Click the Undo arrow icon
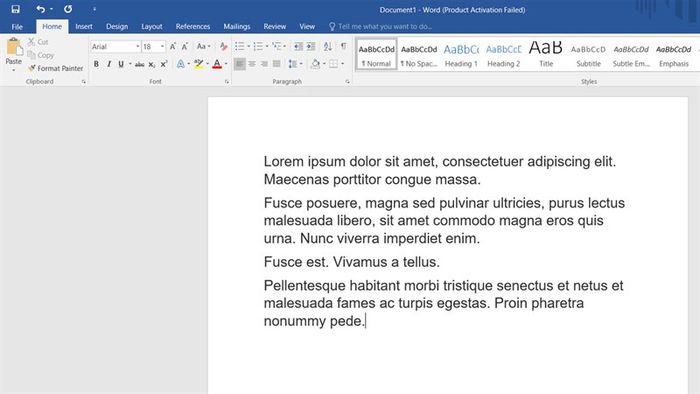This screenshot has height=394, width=700. click(x=41, y=9)
